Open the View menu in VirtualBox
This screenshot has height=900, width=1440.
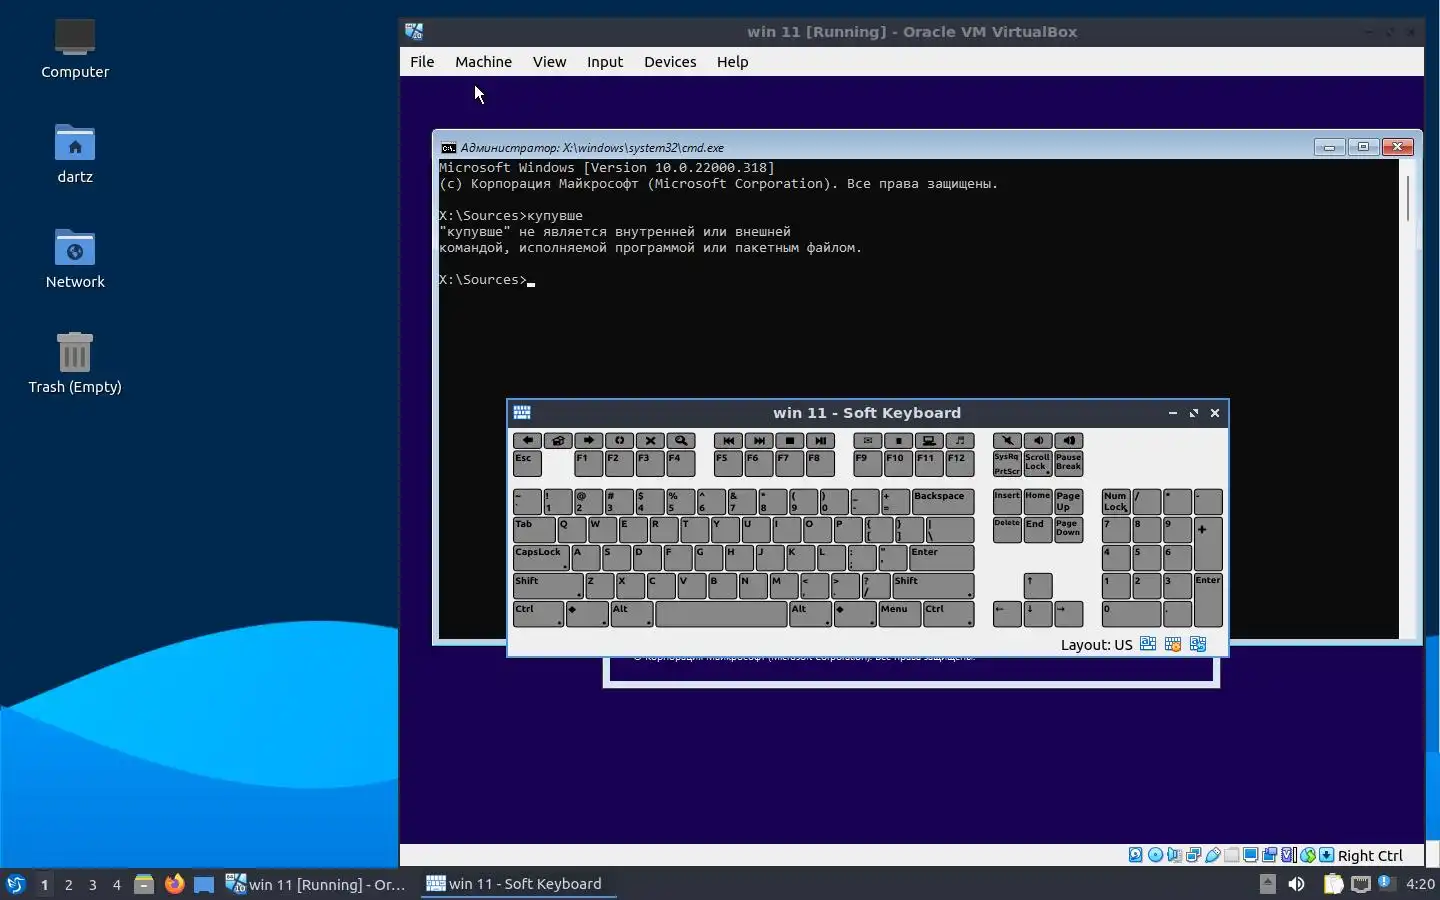tap(549, 61)
